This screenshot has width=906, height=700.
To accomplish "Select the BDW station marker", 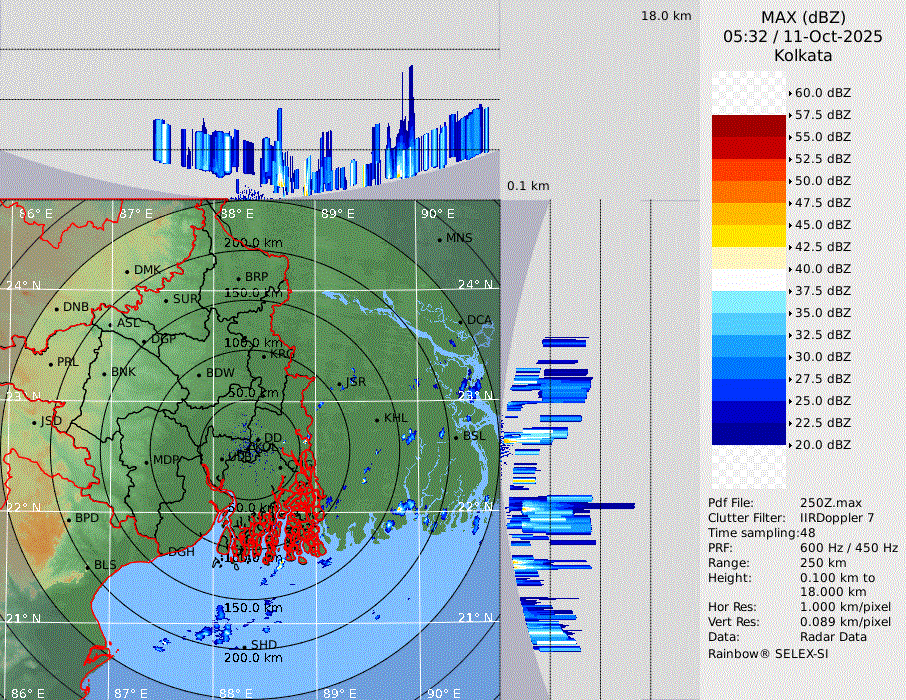I will coord(199,374).
